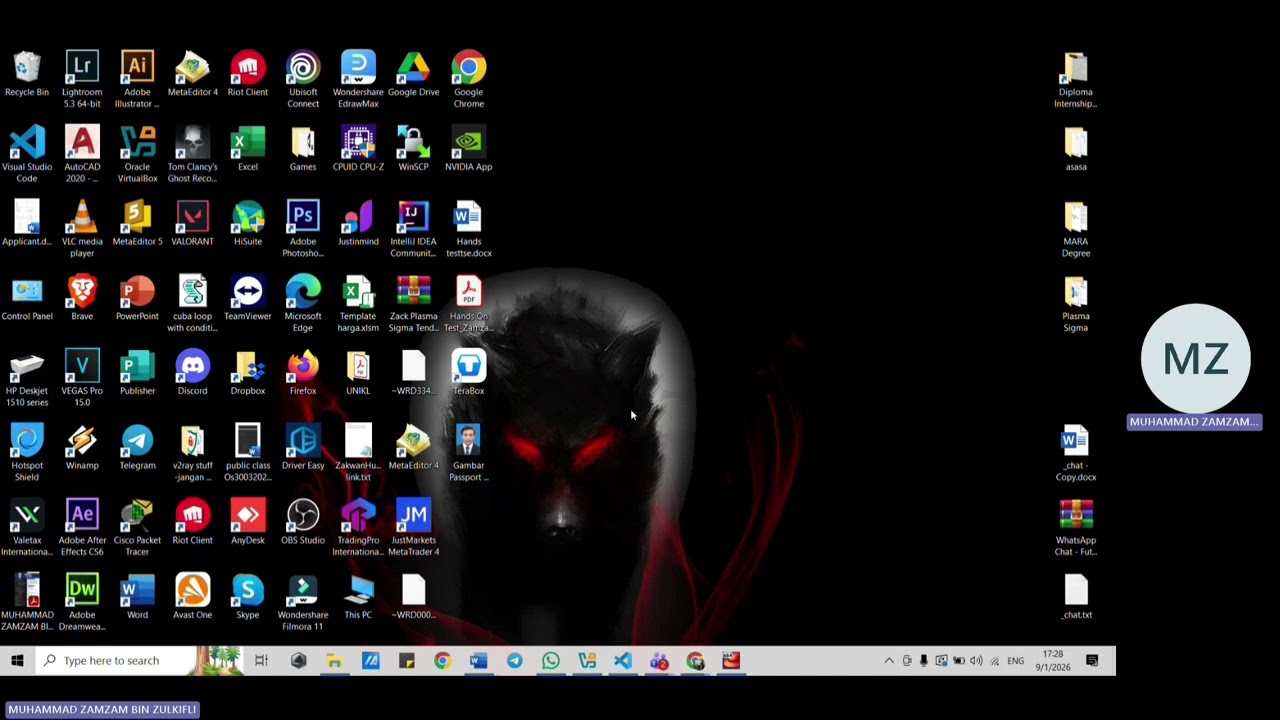This screenshot has width=1280, height=720.
Task: Open the Driver Easy shortcut
Action: pos(303,449)
